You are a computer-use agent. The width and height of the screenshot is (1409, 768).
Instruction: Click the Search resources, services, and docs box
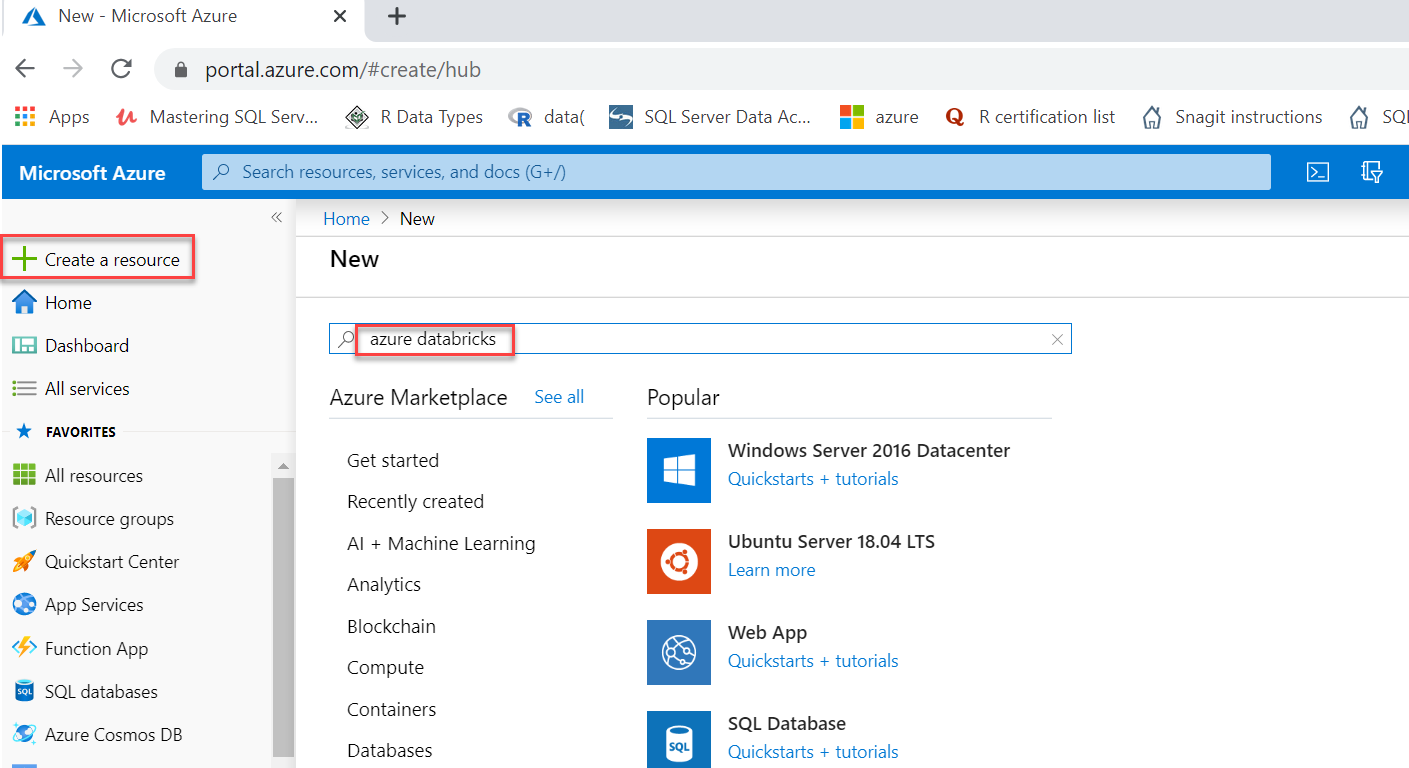(736, 172)
